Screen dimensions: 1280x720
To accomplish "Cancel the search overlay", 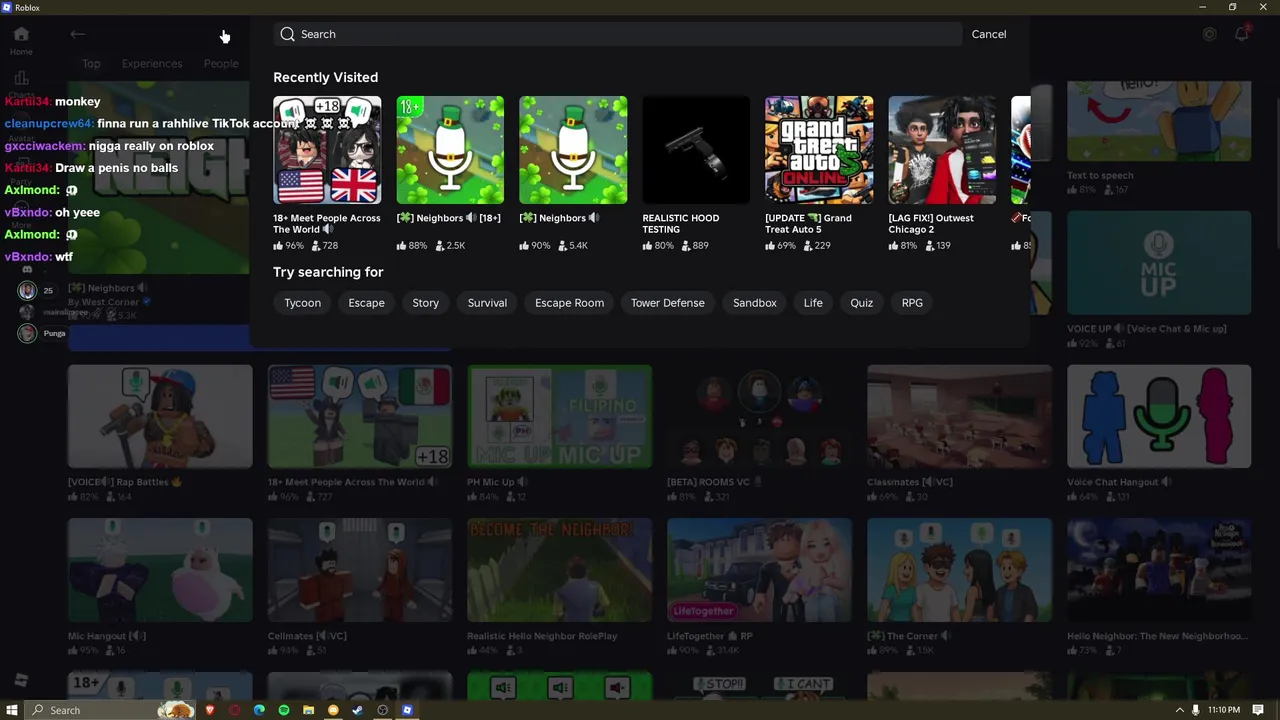I will coord(989,34).
